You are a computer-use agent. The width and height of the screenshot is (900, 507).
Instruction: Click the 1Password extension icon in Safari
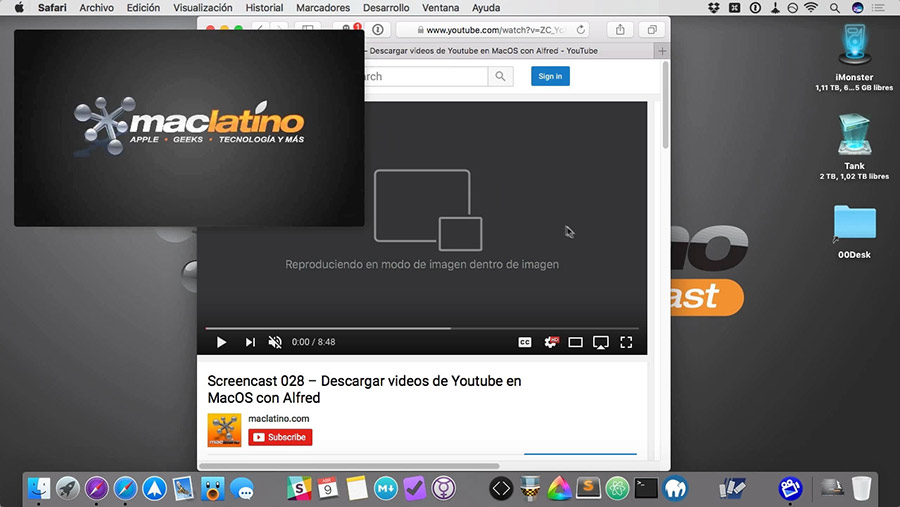coord(378,30)
